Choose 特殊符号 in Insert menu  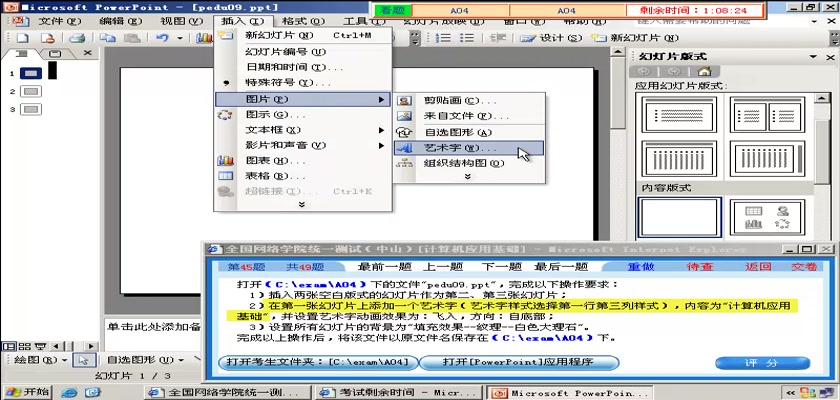(x=303, y=83)
